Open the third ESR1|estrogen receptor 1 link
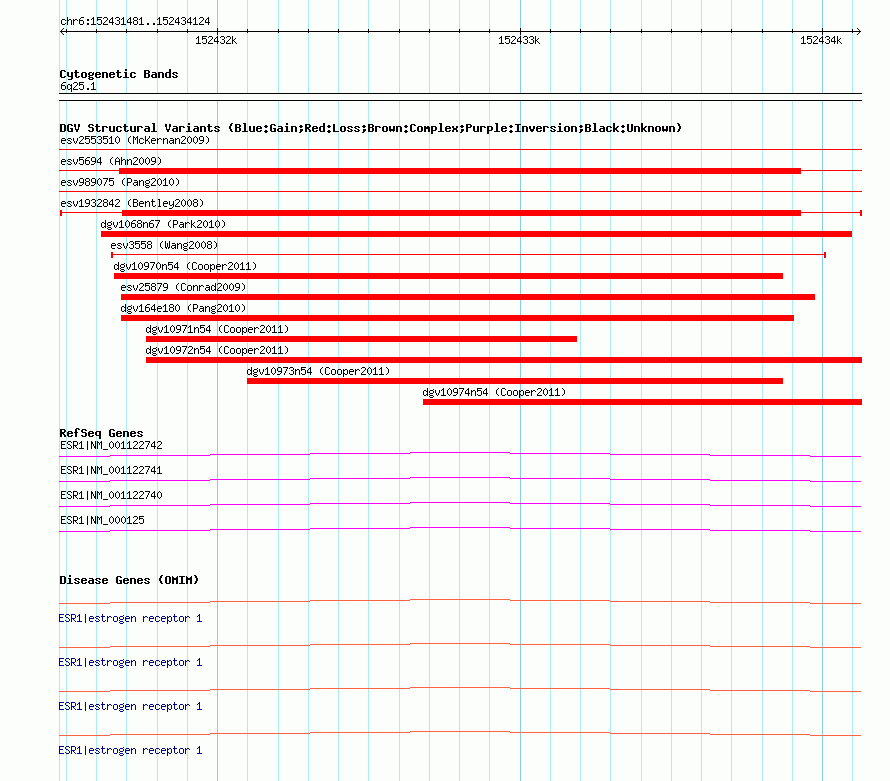890x781 pixels. (130, 706)
